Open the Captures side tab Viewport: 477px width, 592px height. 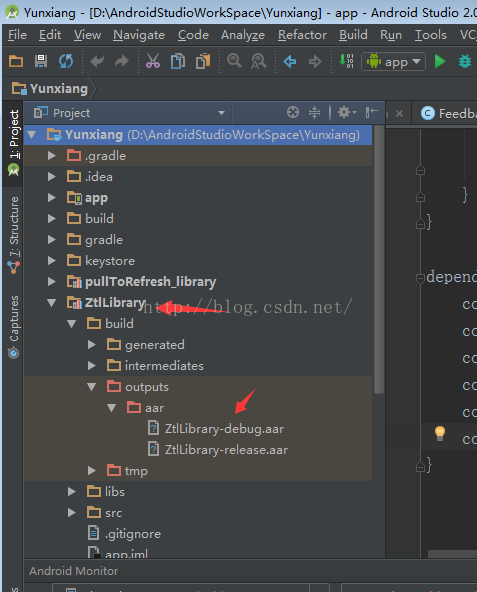coord(14,327)
